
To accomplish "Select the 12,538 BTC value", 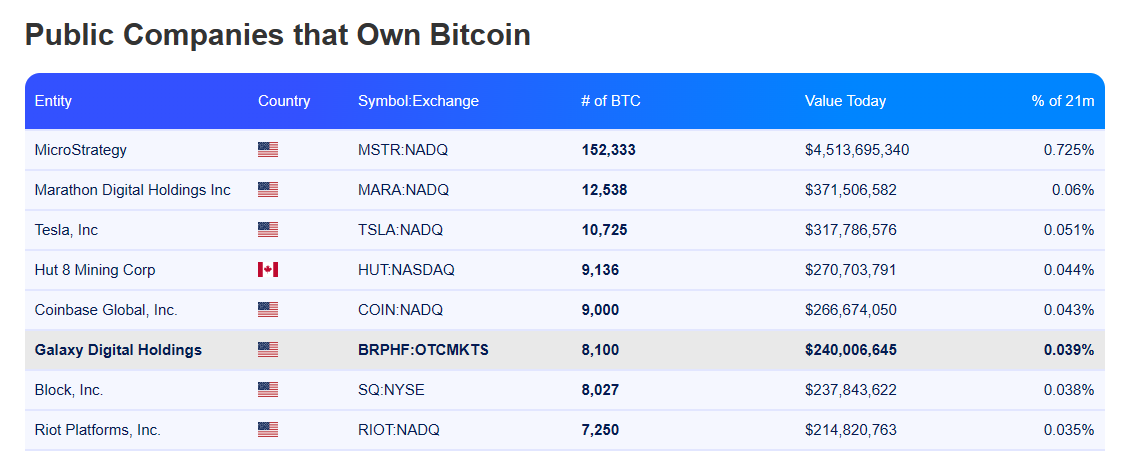I will coord(604,190).
